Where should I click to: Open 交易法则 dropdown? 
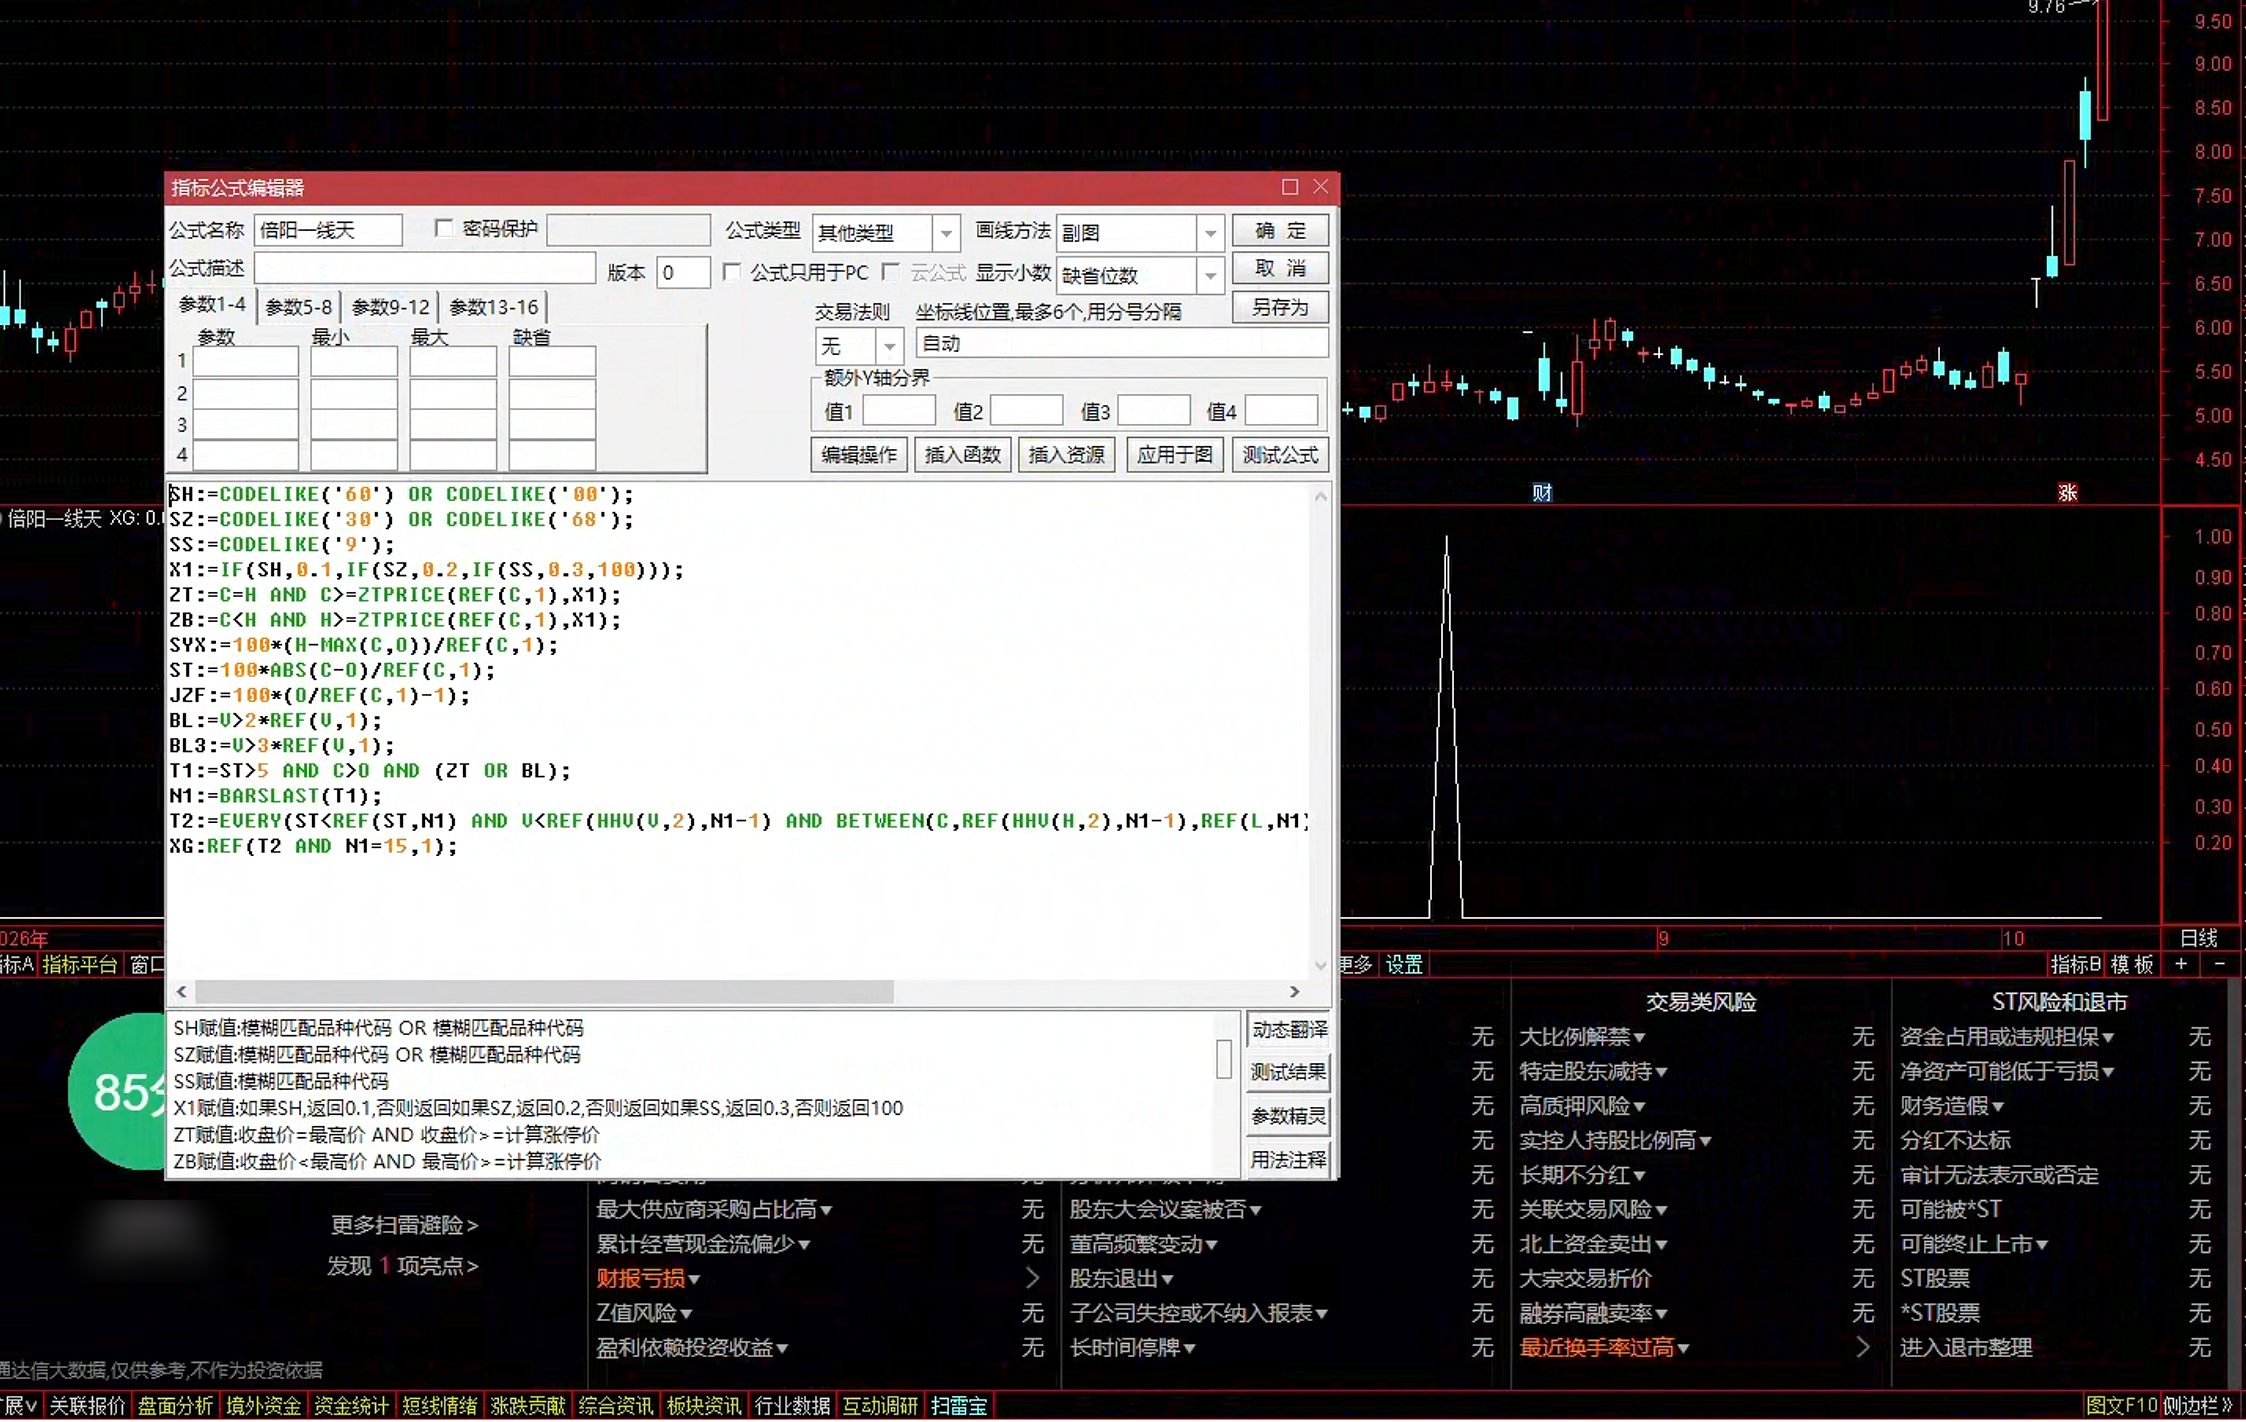click(889, 346)
